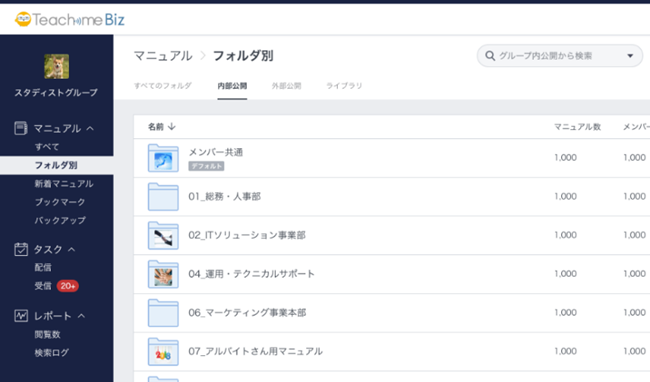
Task: Click the search magnifier icon
Action: (490, 56)
